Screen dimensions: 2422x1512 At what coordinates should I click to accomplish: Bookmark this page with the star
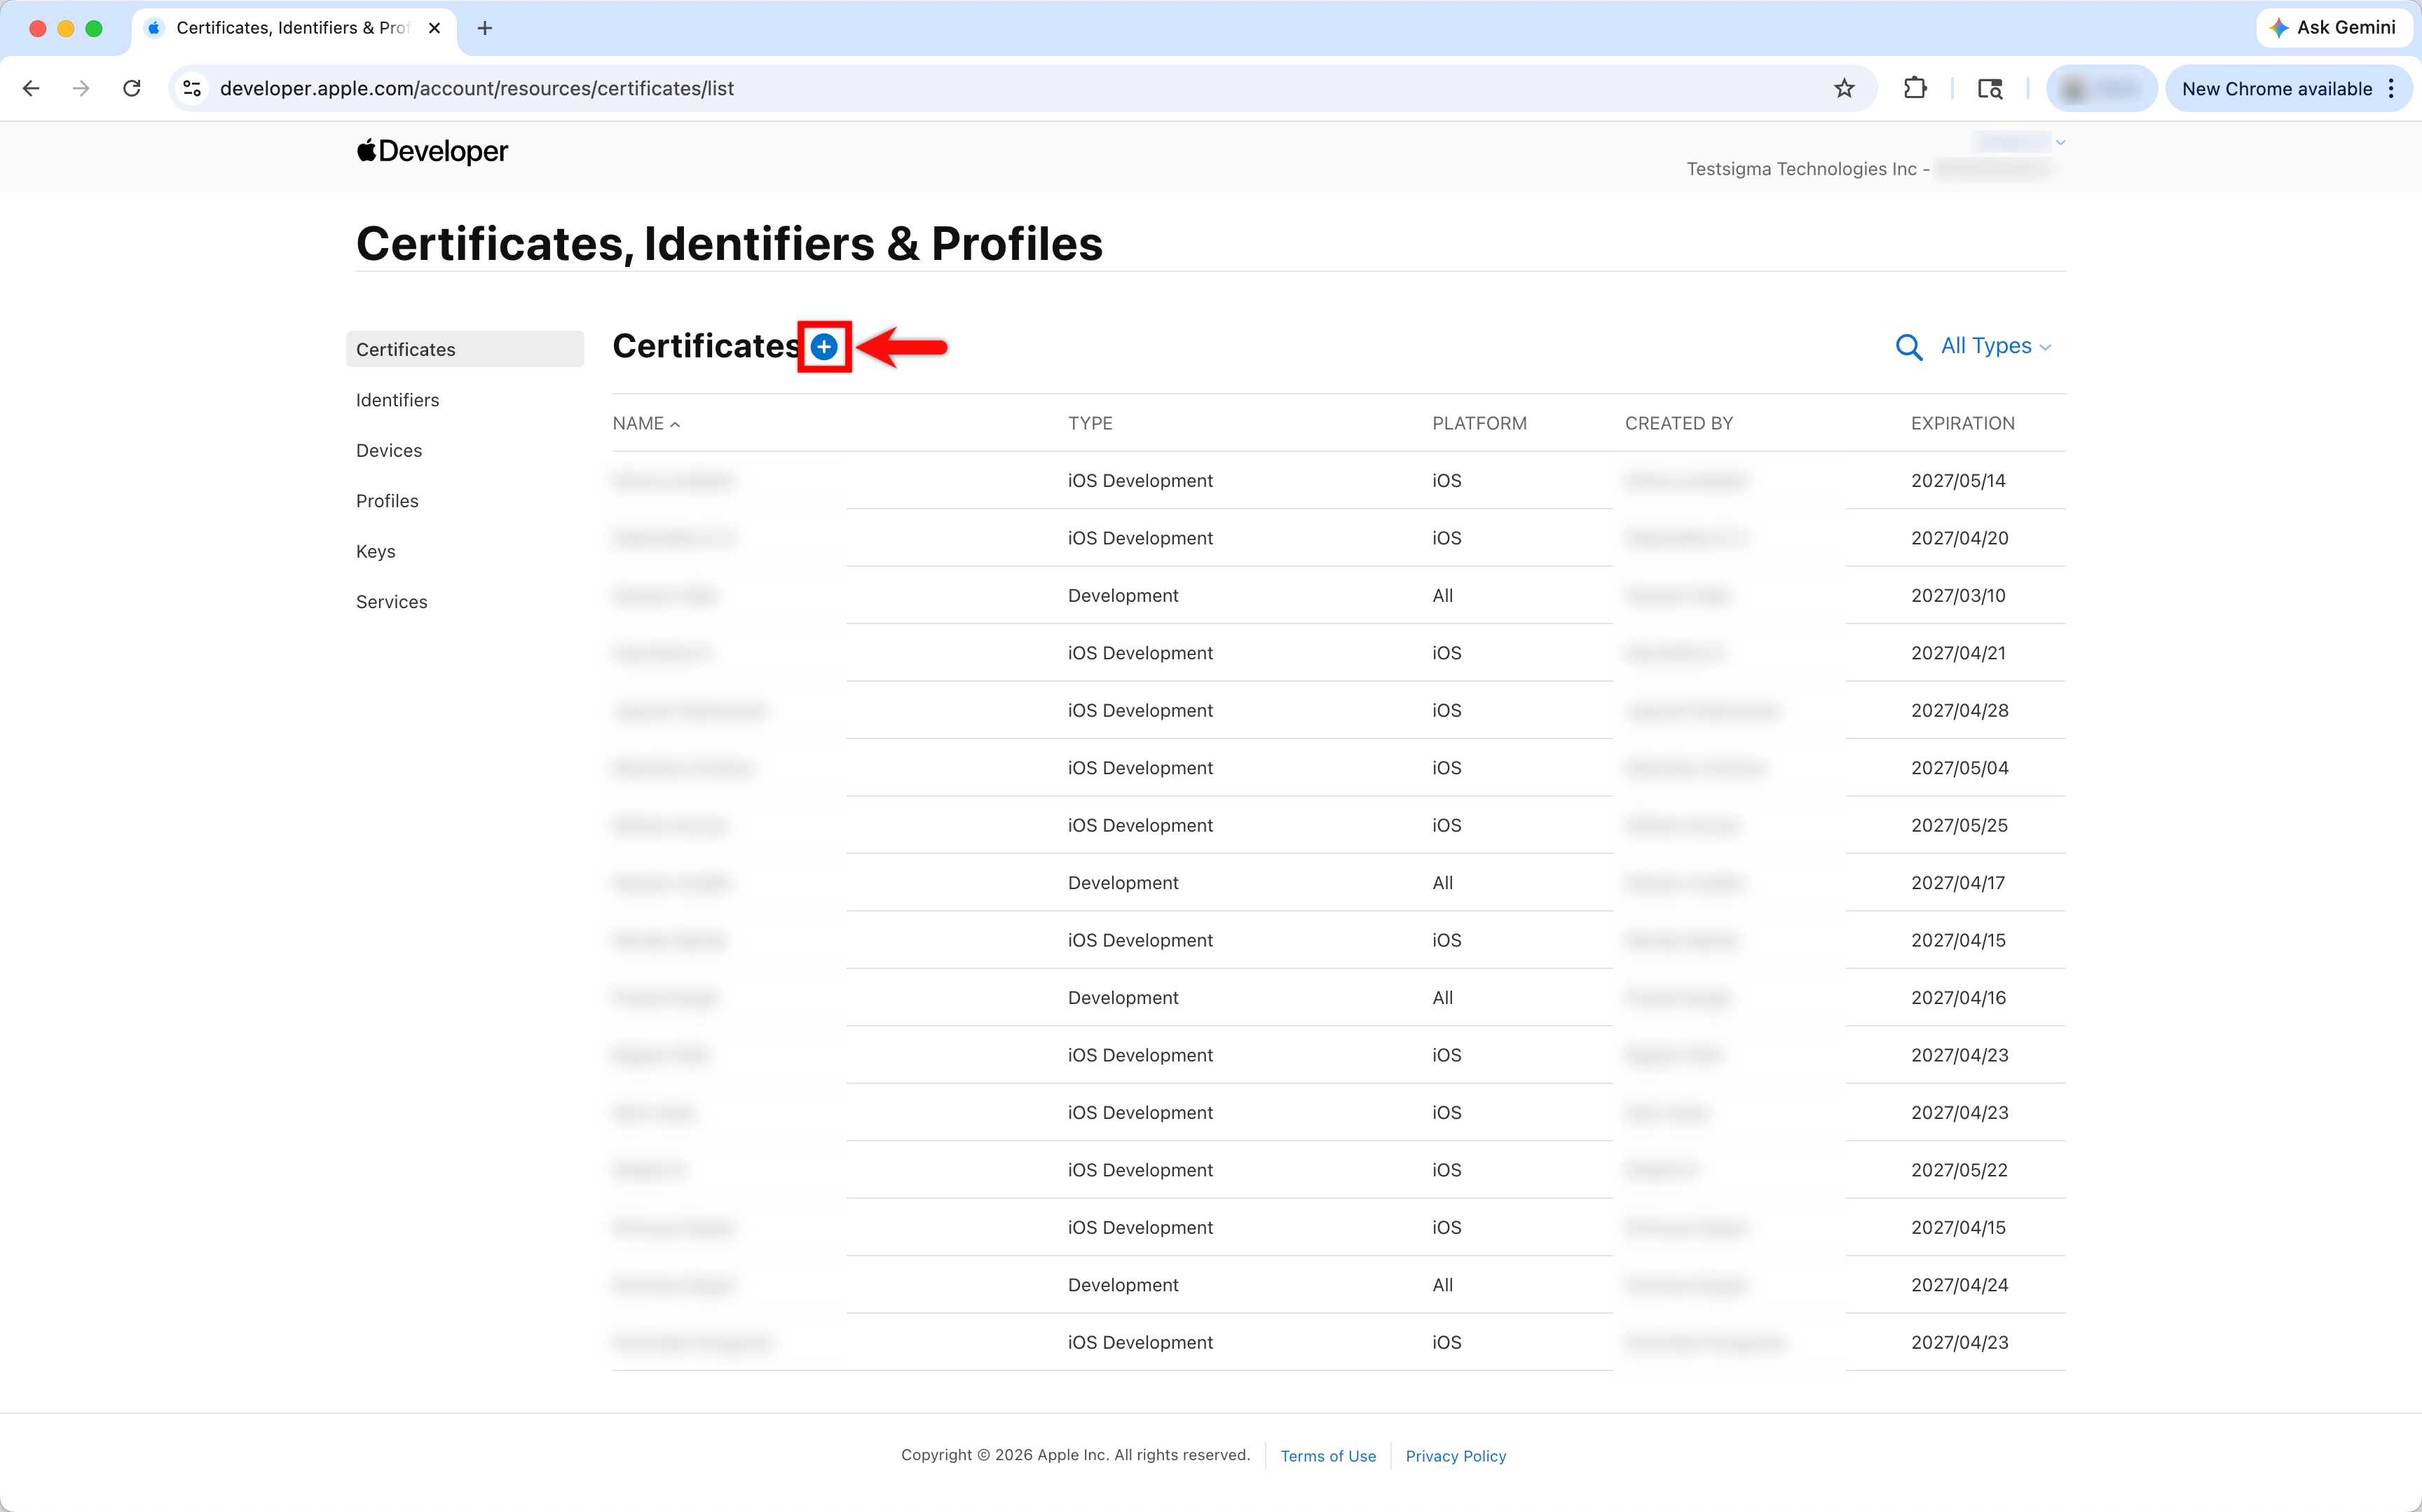[x=1844, y=88]
